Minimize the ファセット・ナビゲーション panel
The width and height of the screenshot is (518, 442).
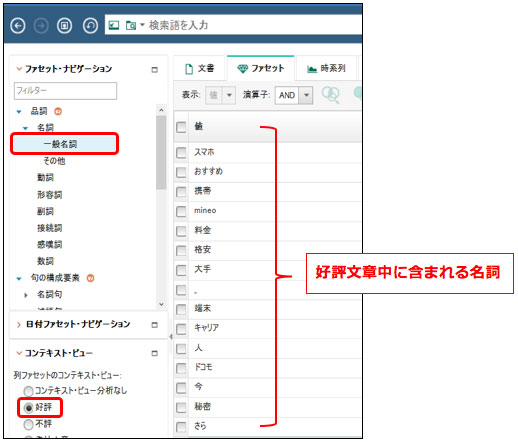(x=154, y=70)
